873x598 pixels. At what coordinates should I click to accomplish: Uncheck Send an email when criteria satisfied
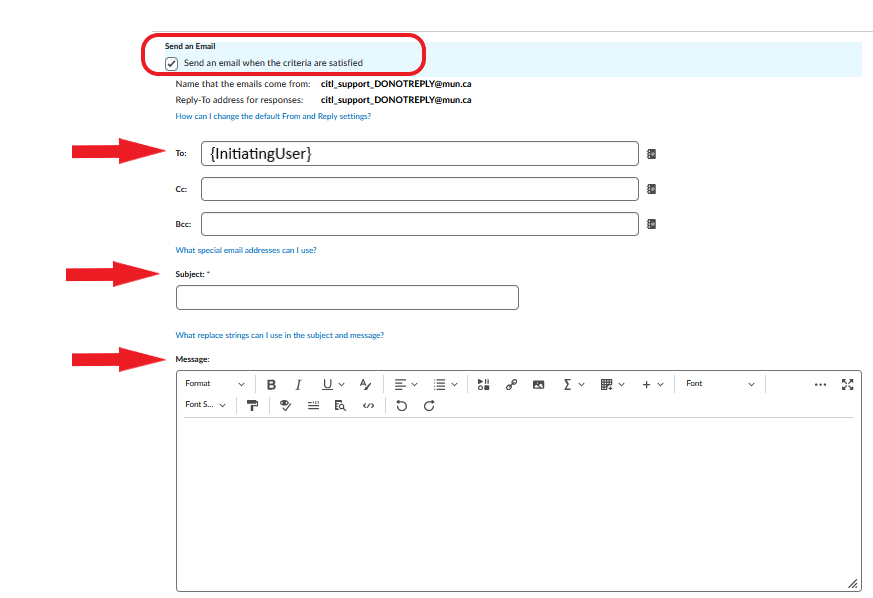point(171,63)
